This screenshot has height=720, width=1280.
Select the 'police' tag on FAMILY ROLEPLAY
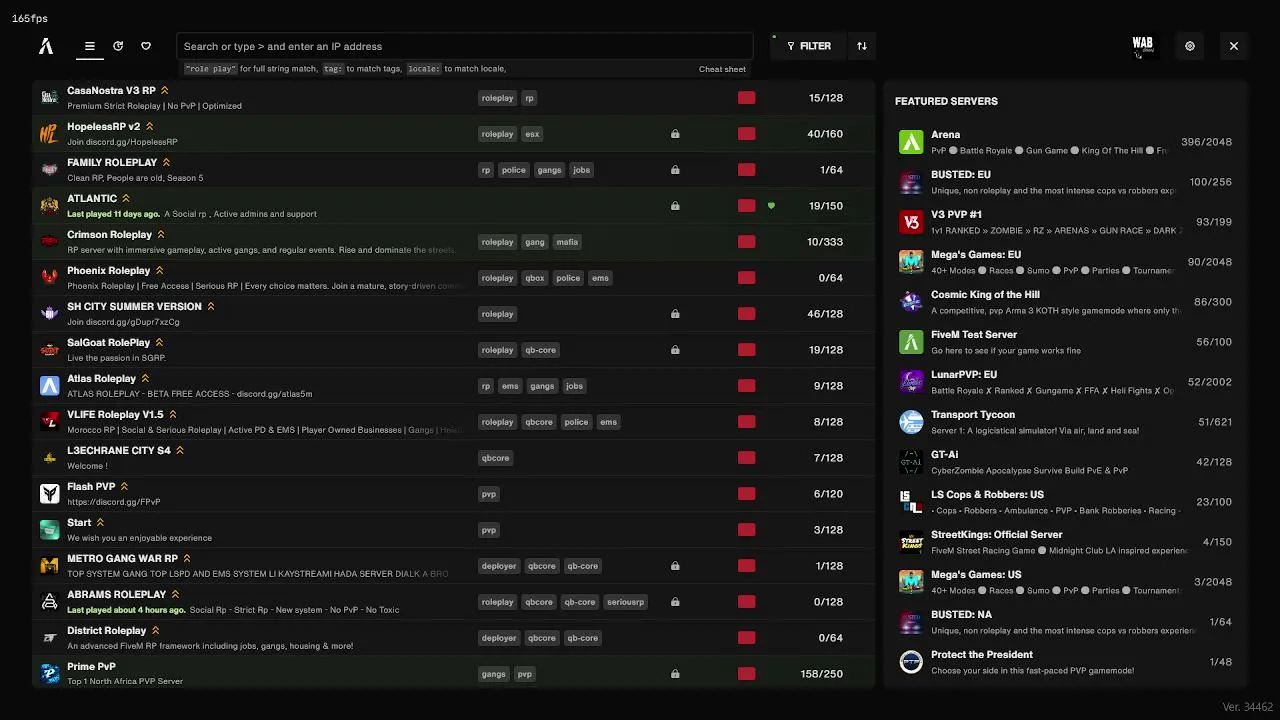[514, 170]
